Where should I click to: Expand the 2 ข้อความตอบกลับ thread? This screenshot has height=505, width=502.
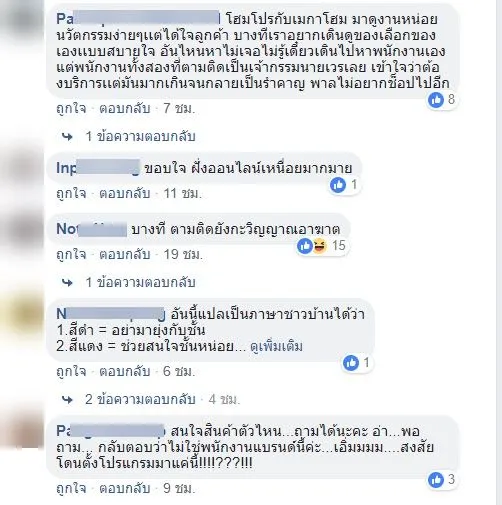click(x=140, y=399)
